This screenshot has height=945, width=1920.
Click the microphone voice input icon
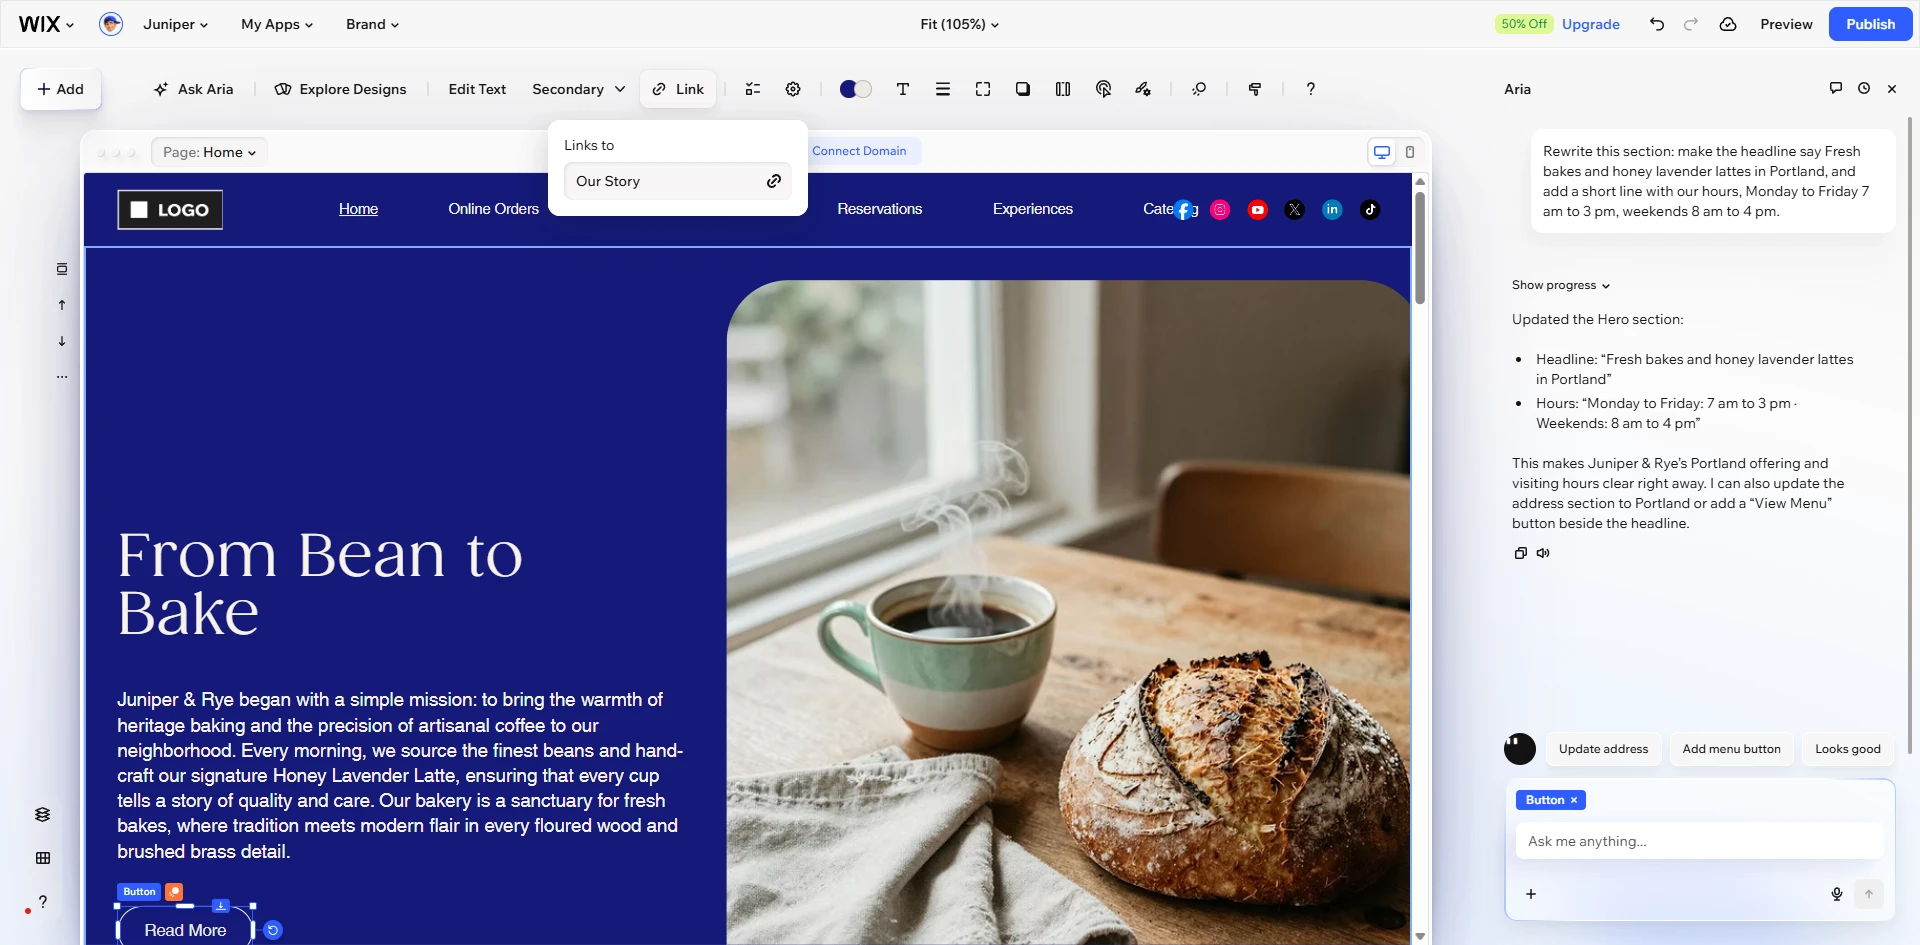pos(1837,894)
